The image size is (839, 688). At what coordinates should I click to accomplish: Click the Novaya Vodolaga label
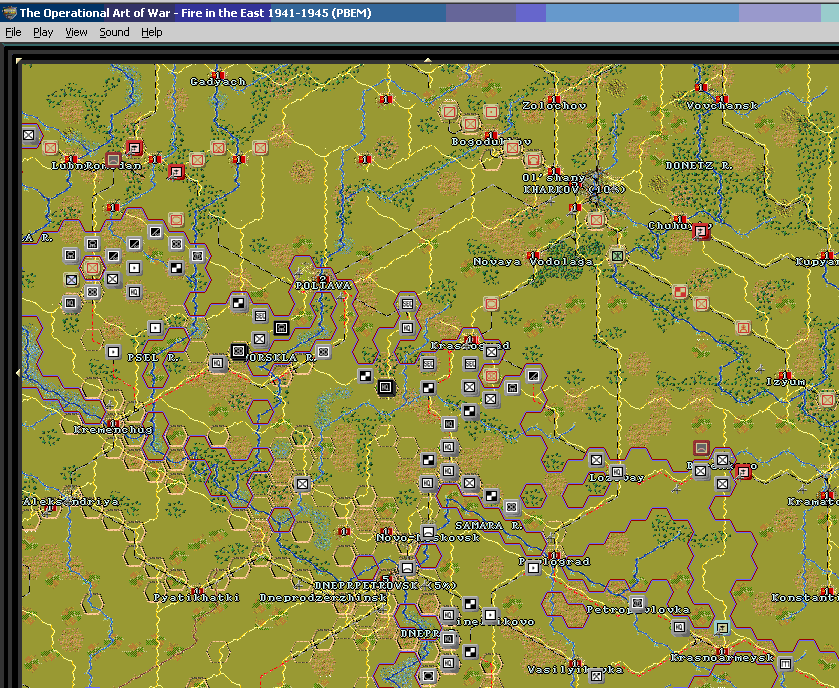(533, 262)
